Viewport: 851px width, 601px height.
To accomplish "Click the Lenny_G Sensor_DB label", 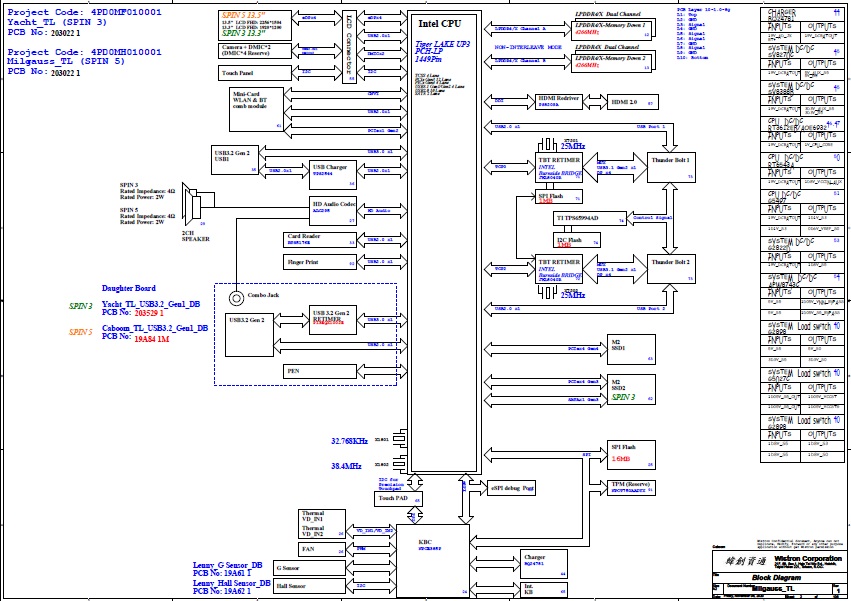I will (x=227, y=565).
